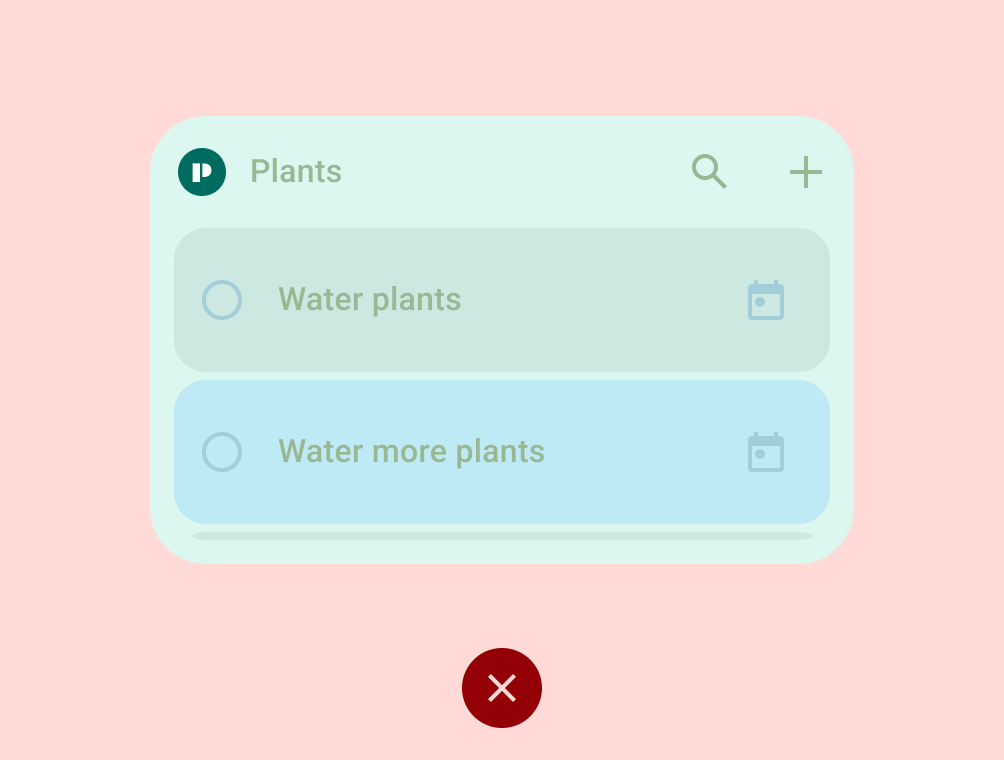Click the "Plants" list title
Image resolution: width=1004 pixels, height=760 pixels.
(x=296, y=172)
